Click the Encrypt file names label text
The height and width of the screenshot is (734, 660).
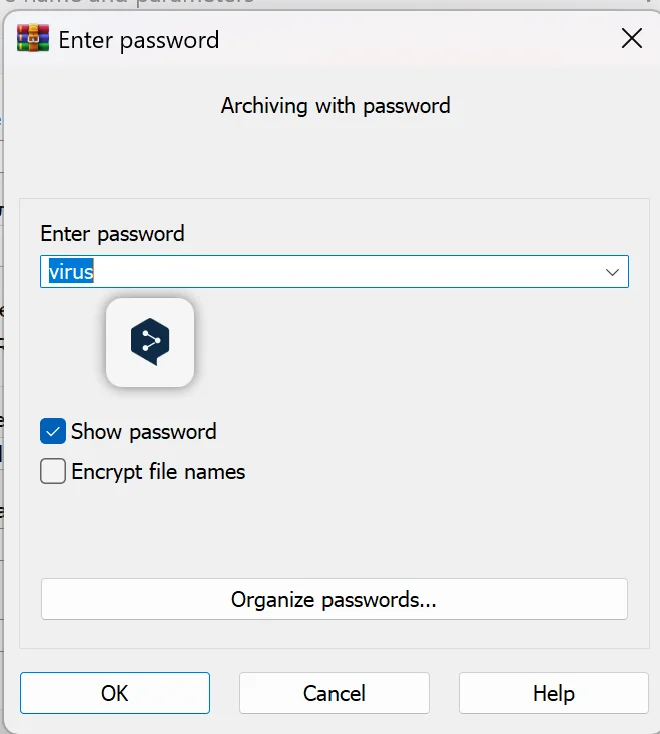click(x=158, y=471)
